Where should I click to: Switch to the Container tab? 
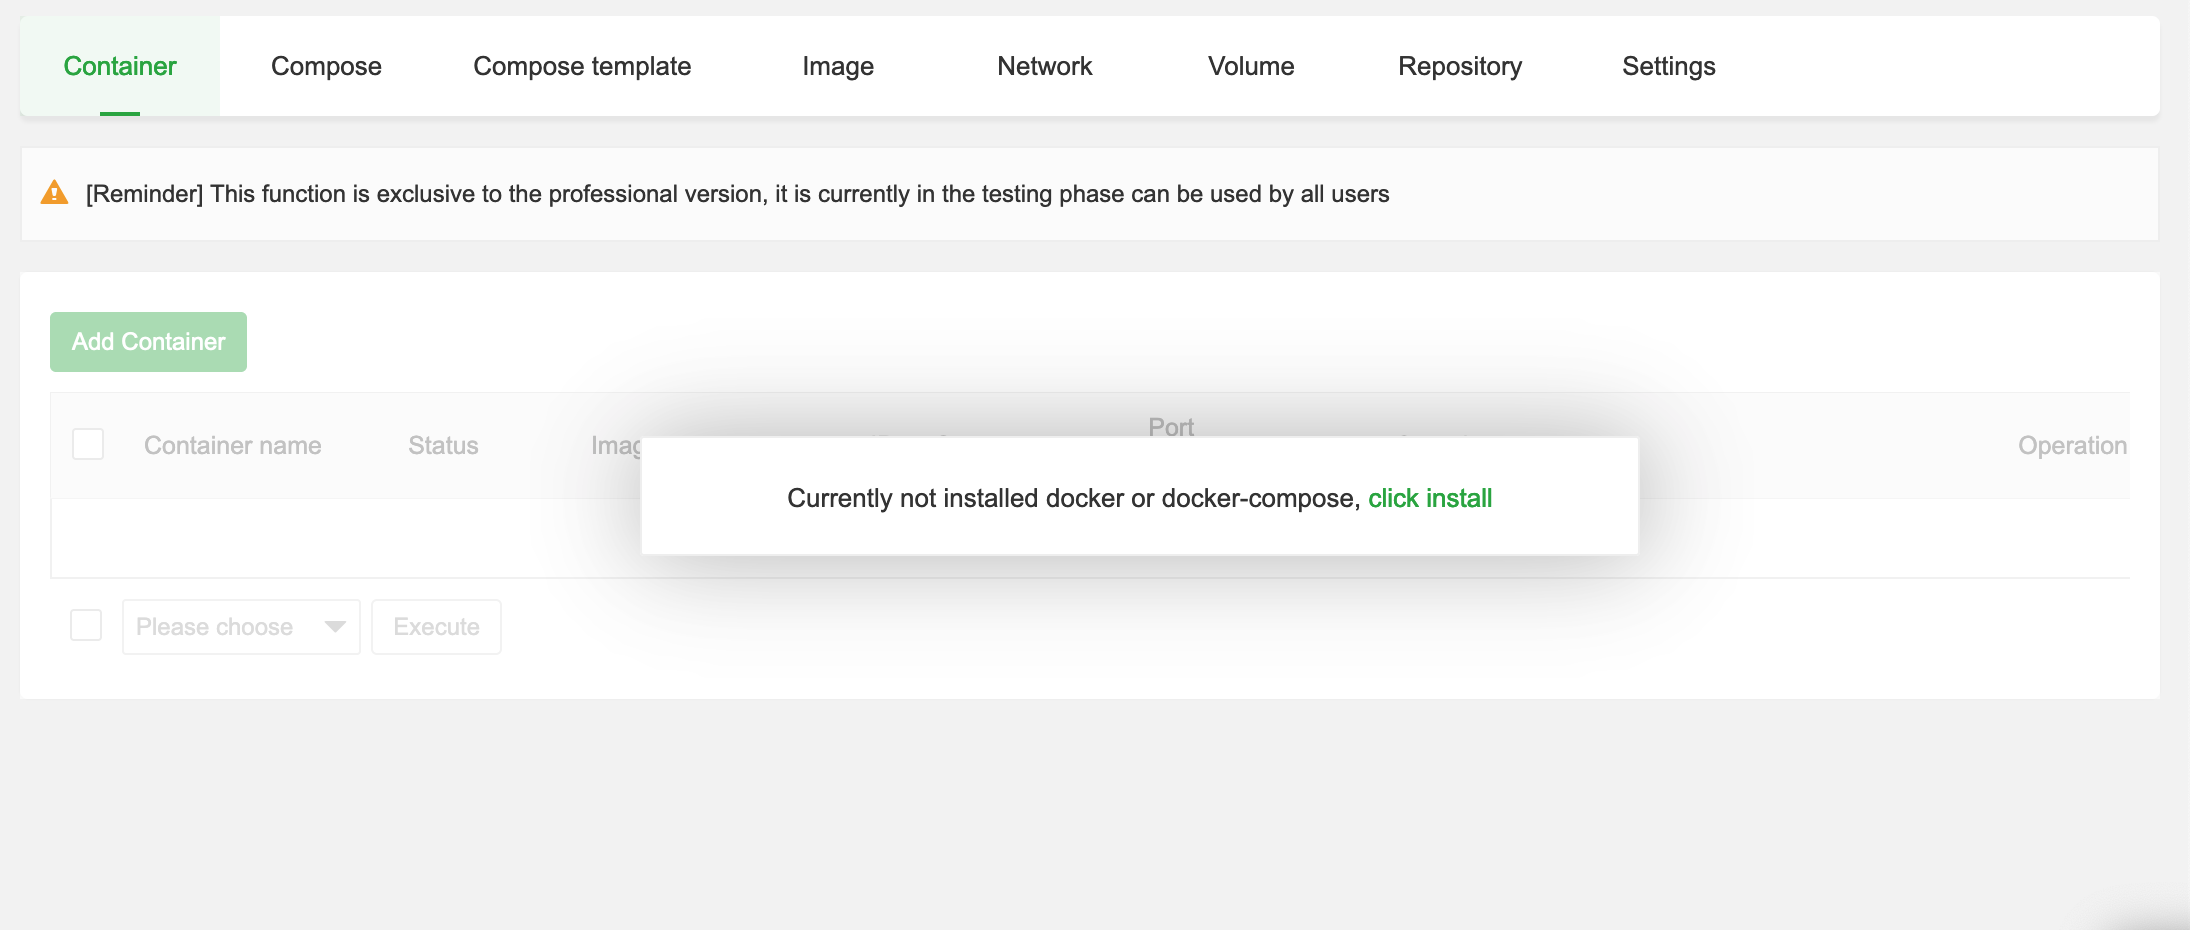coord(120,66)
